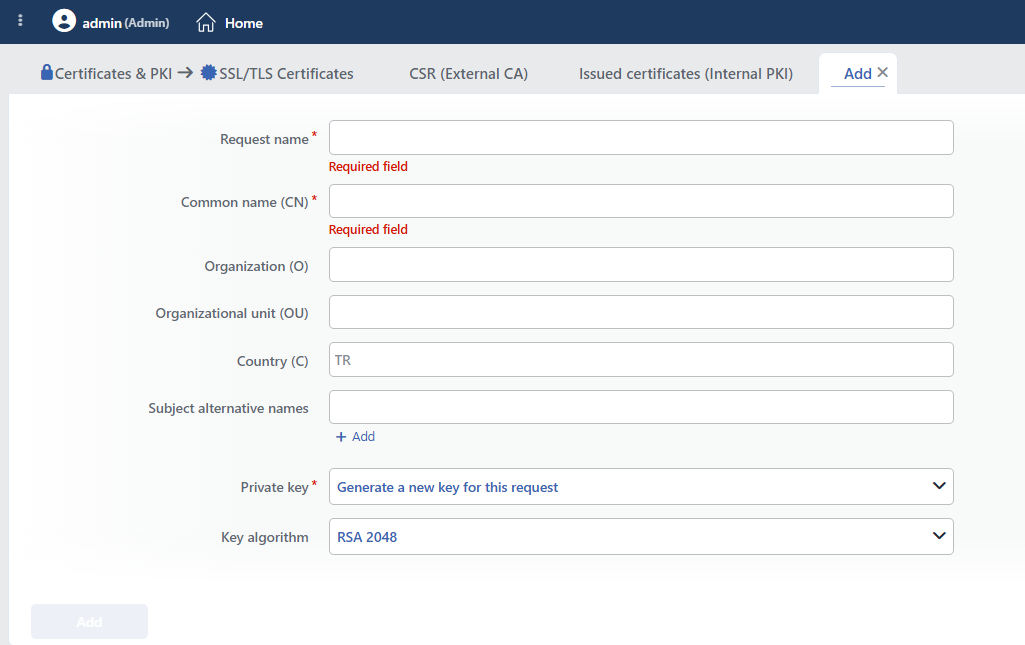Focus the Request name input field
The width and height of the screenshot is (1025, 645).
[x=641, y=137]
